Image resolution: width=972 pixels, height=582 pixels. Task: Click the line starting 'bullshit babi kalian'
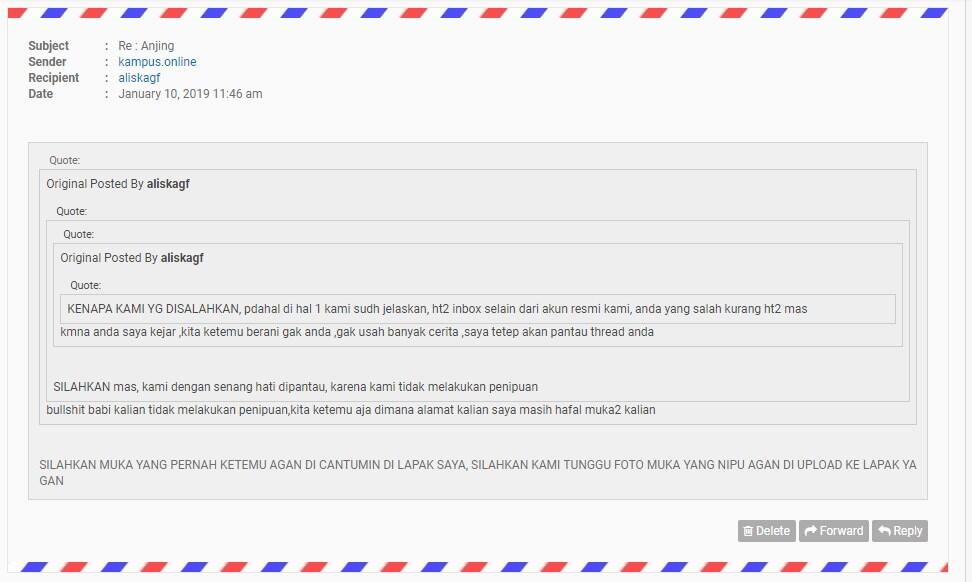[351, 410]
